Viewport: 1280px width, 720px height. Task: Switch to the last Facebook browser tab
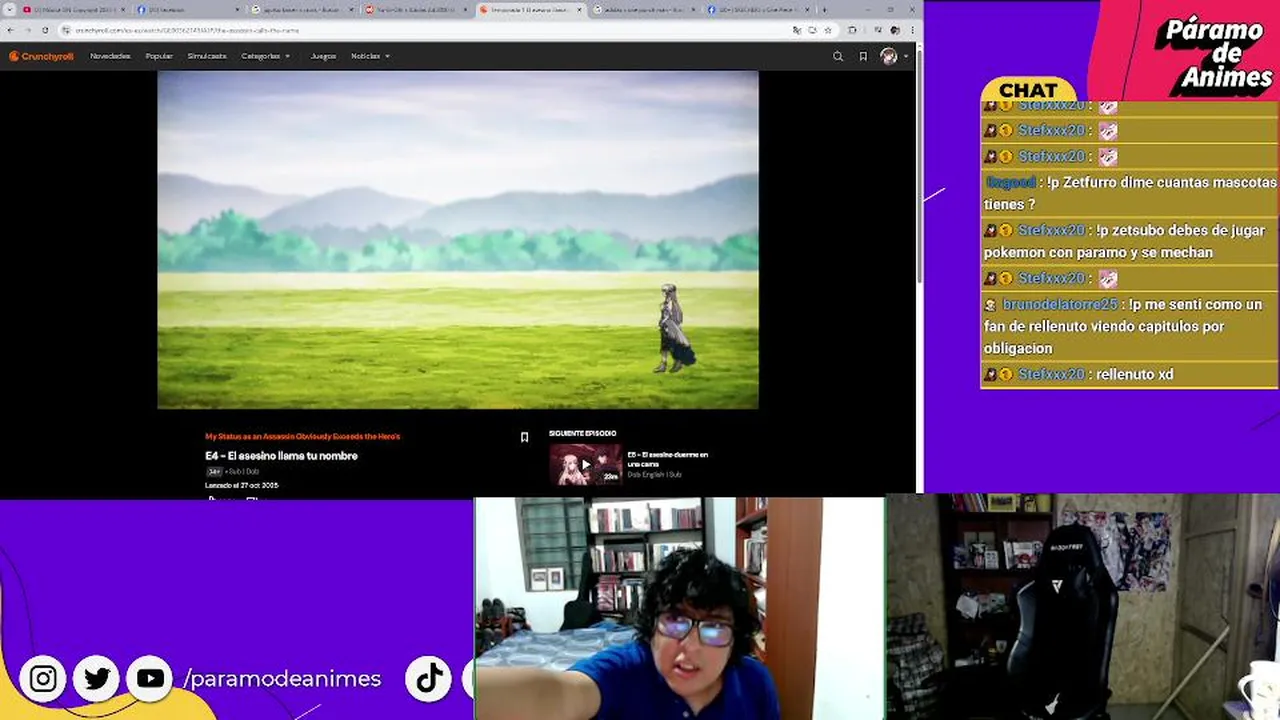click(x=760, y=9)
